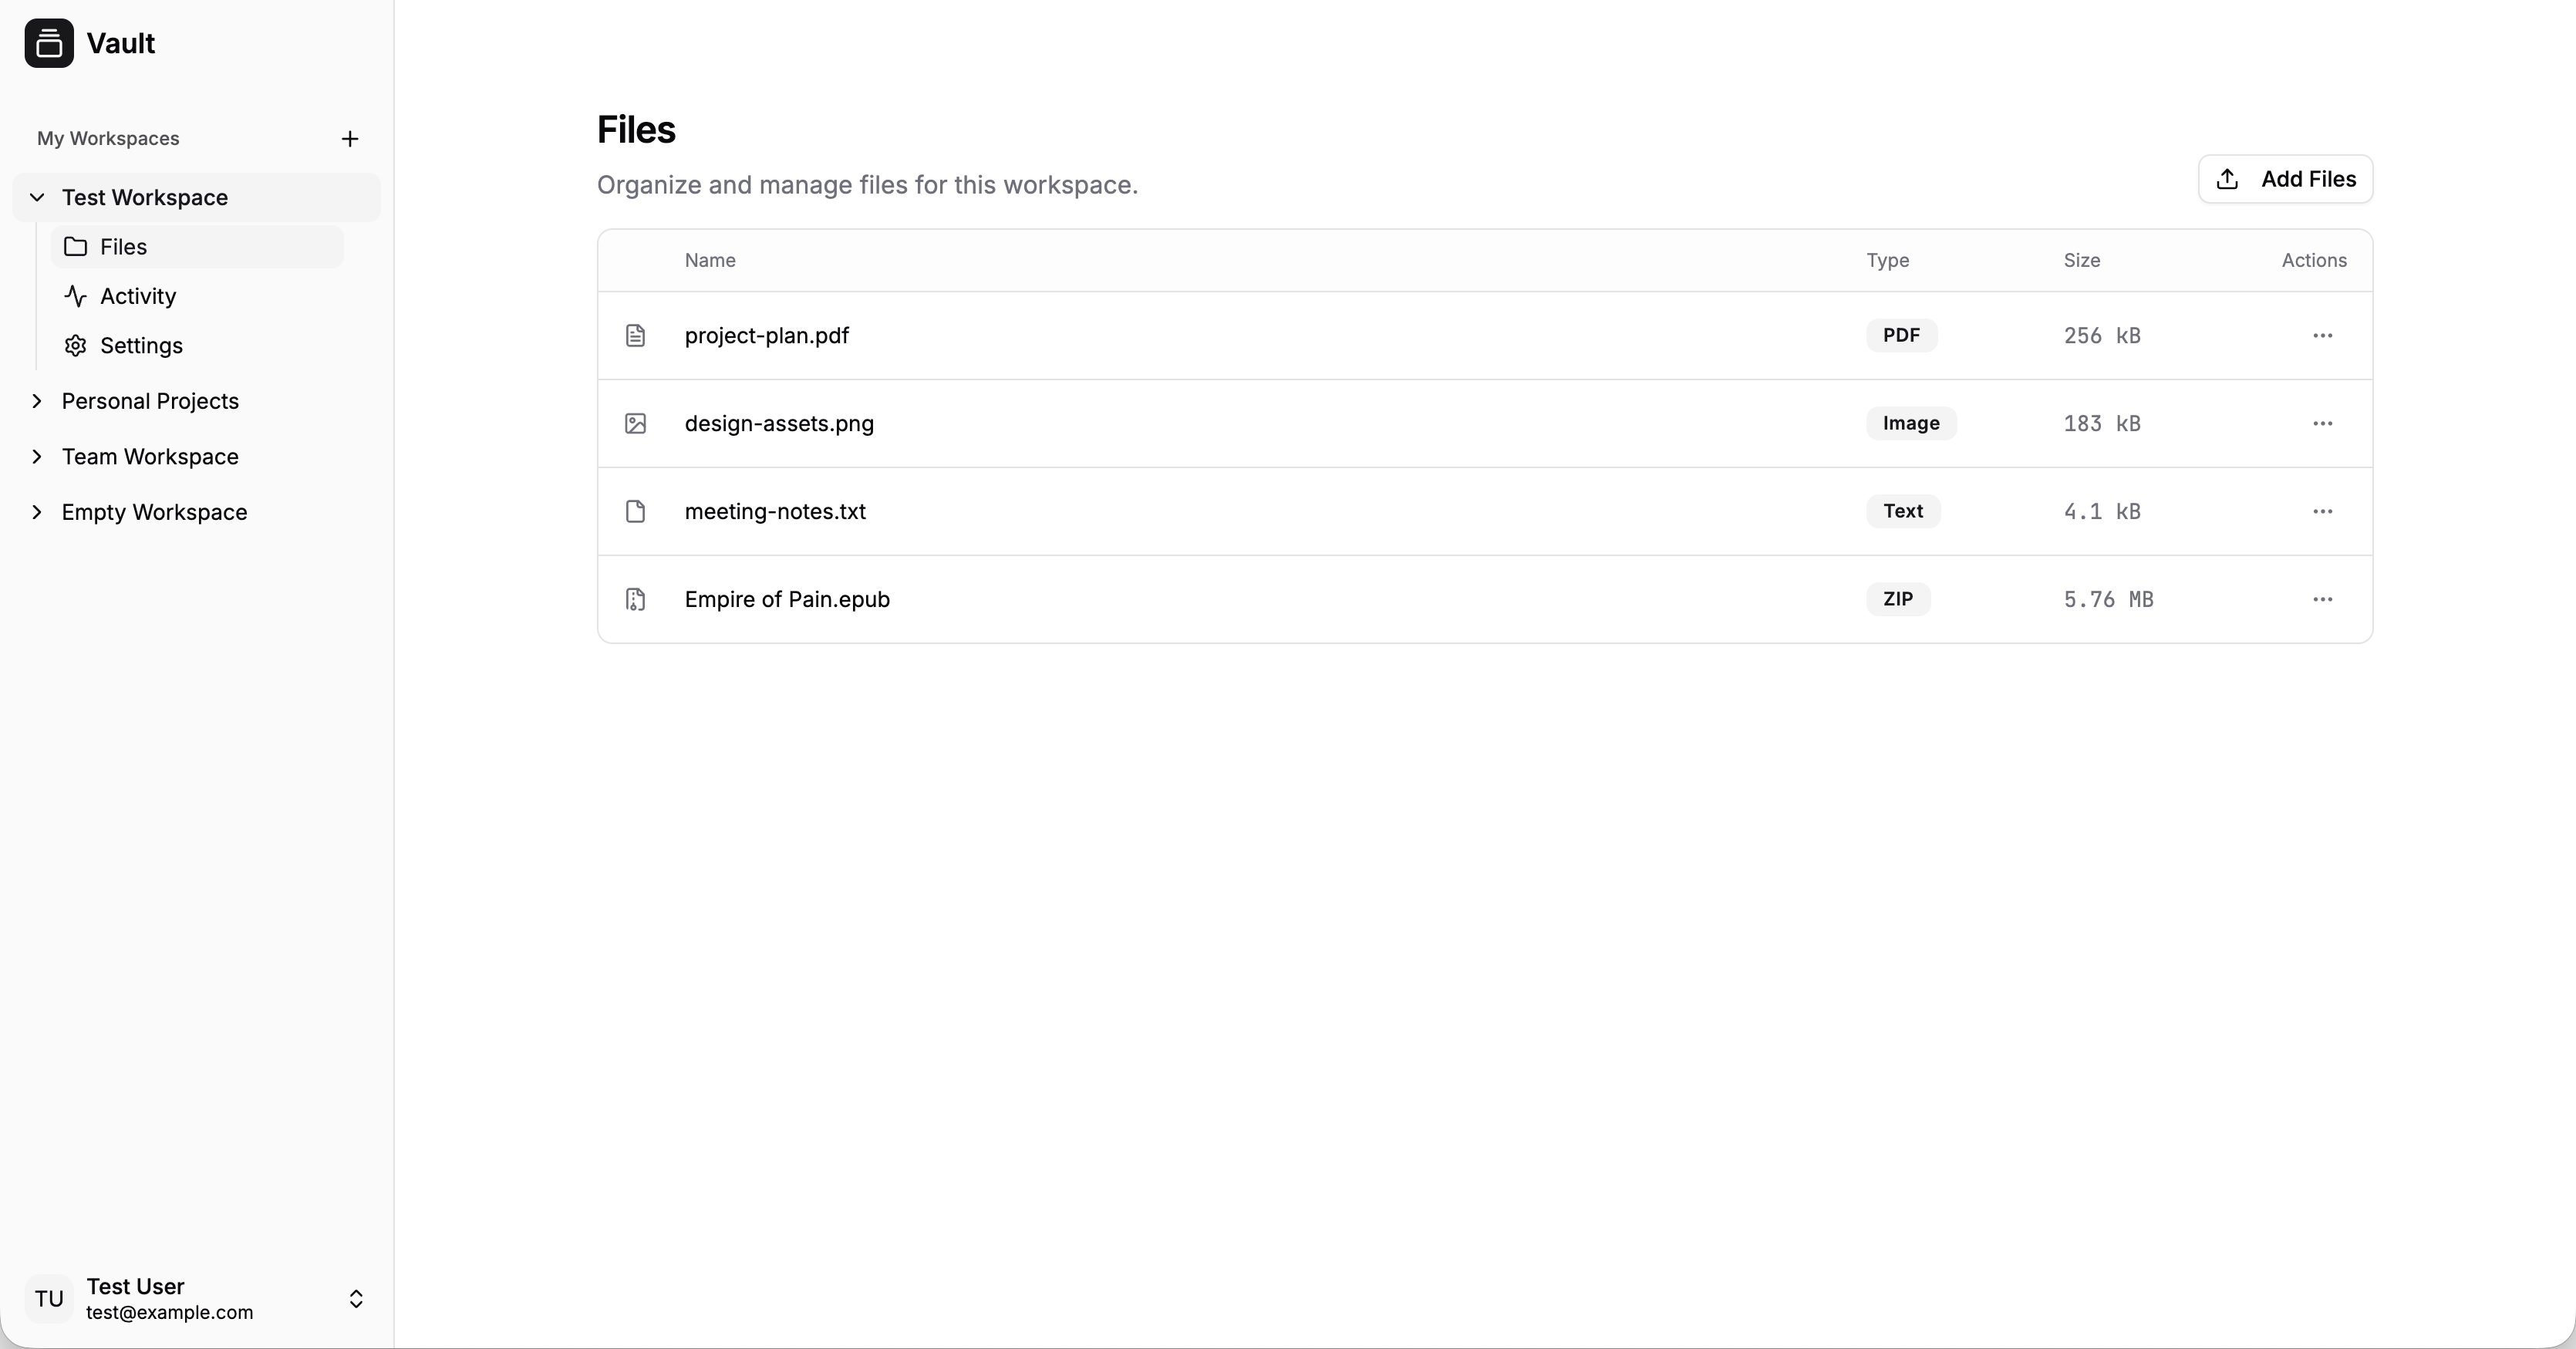Viewport: 2576px width, 1349px height.
Task: Click the archive icon beside Empire of Pain.epub
Action: (x=635, y=600)
